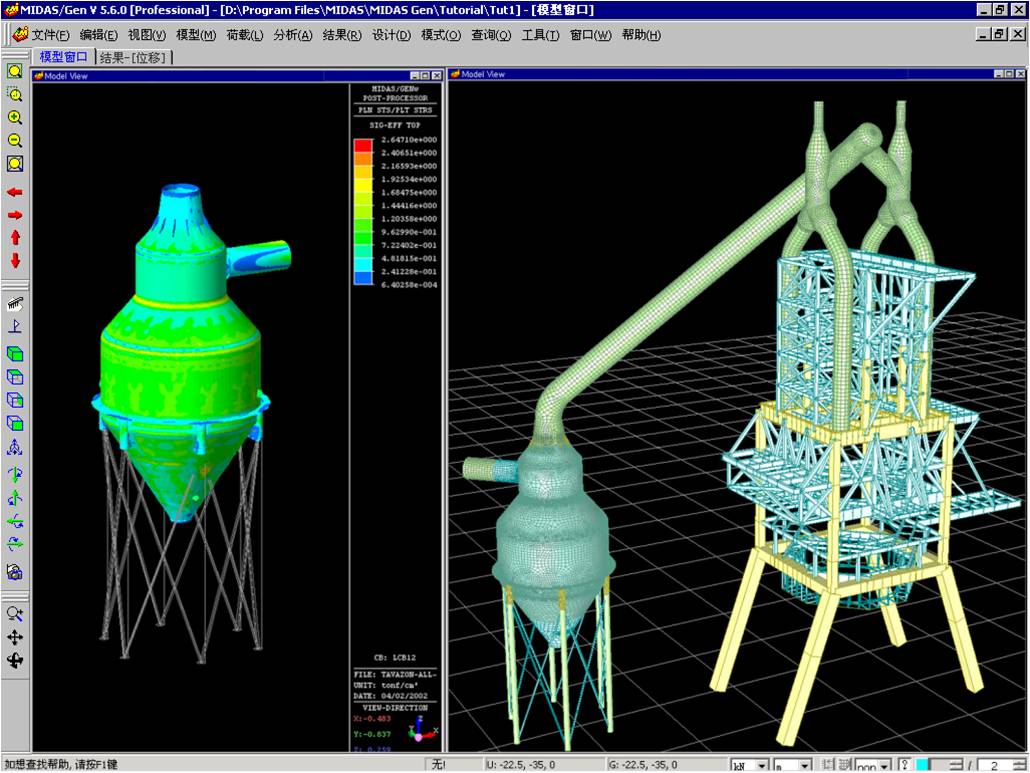This screenshot has height=773, width=1030.
Task: Click the view-direction axis triad icon
Action: pyautogui.click(x=421, y=730)
